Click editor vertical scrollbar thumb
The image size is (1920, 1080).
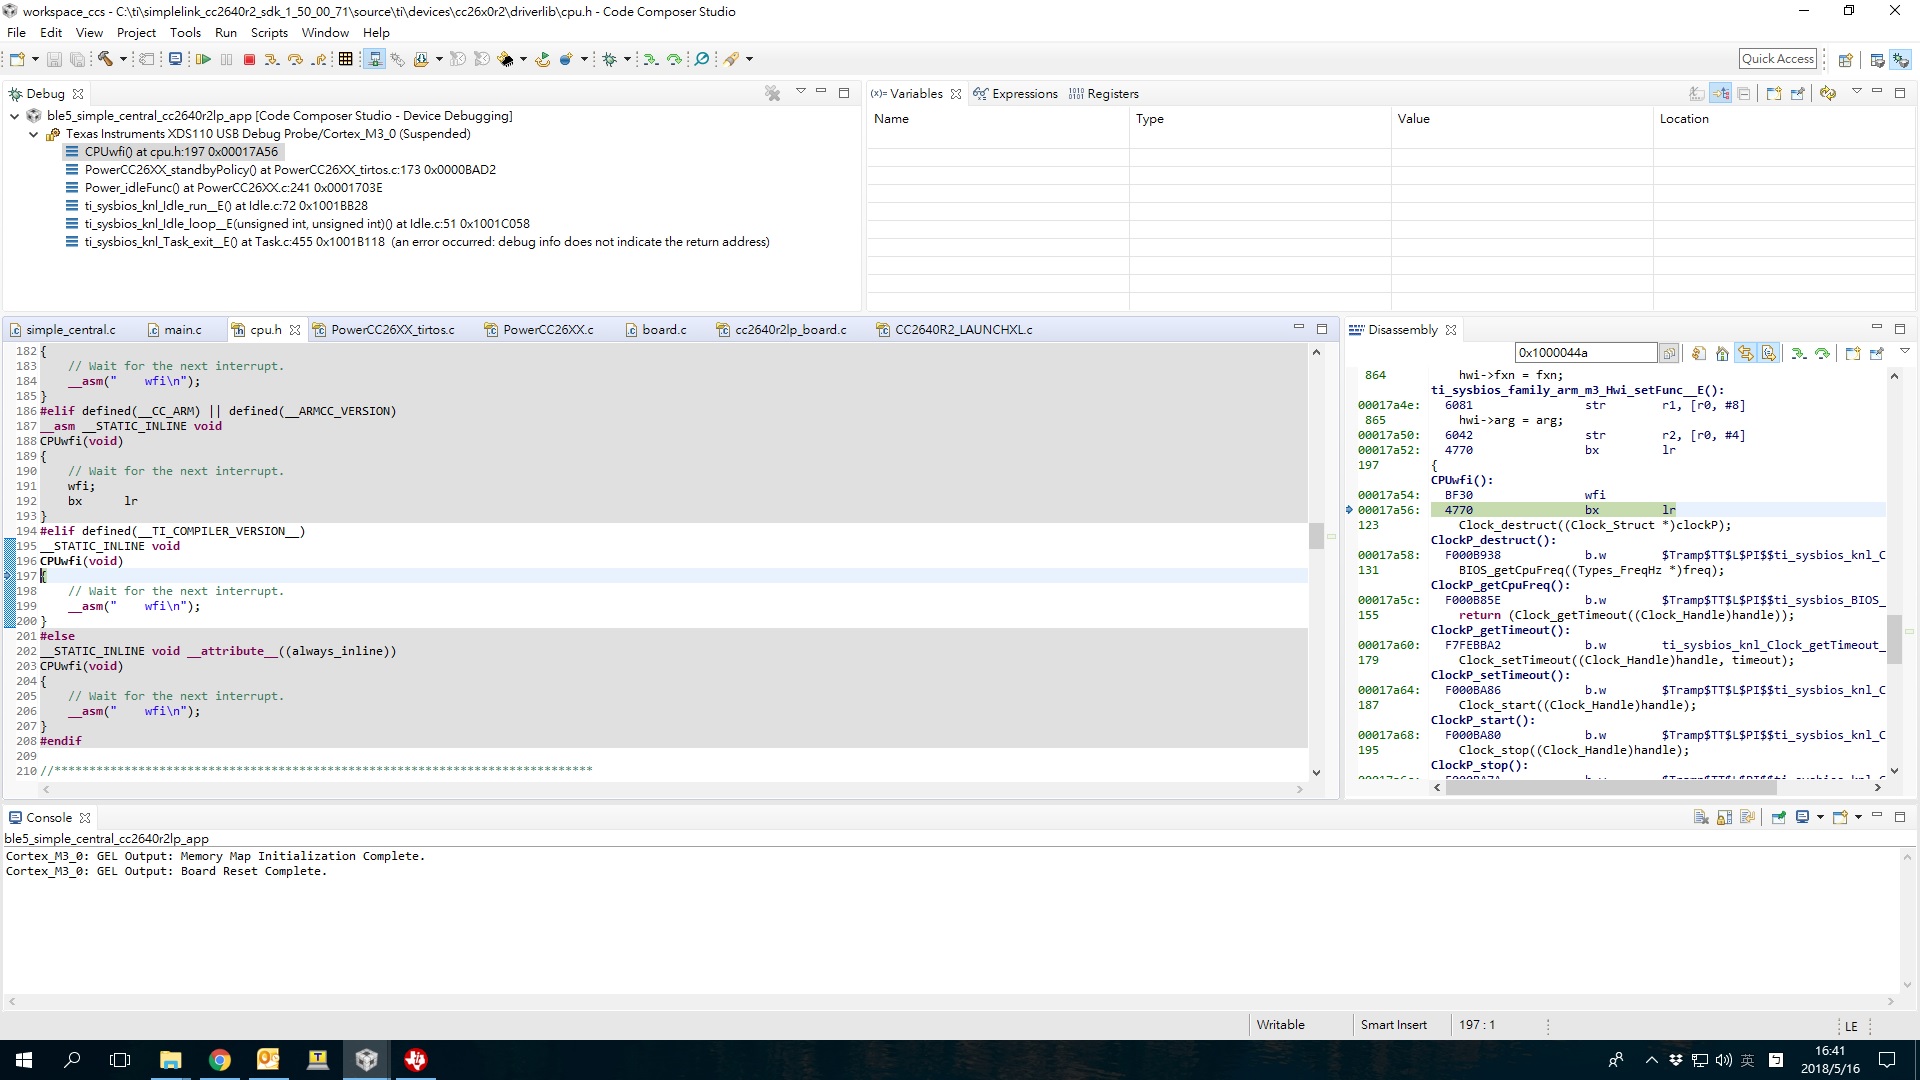pos(1316,536)
